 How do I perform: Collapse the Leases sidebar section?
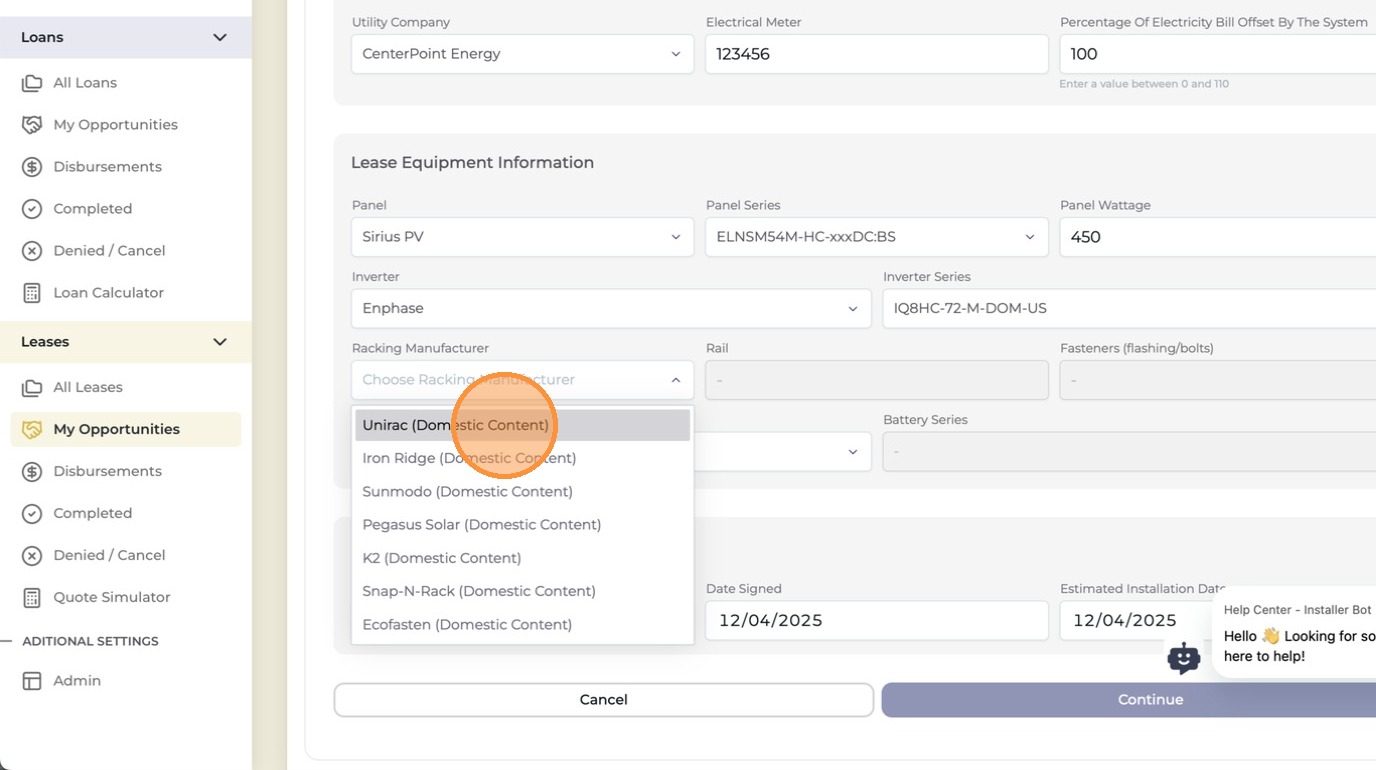point(220,342)
